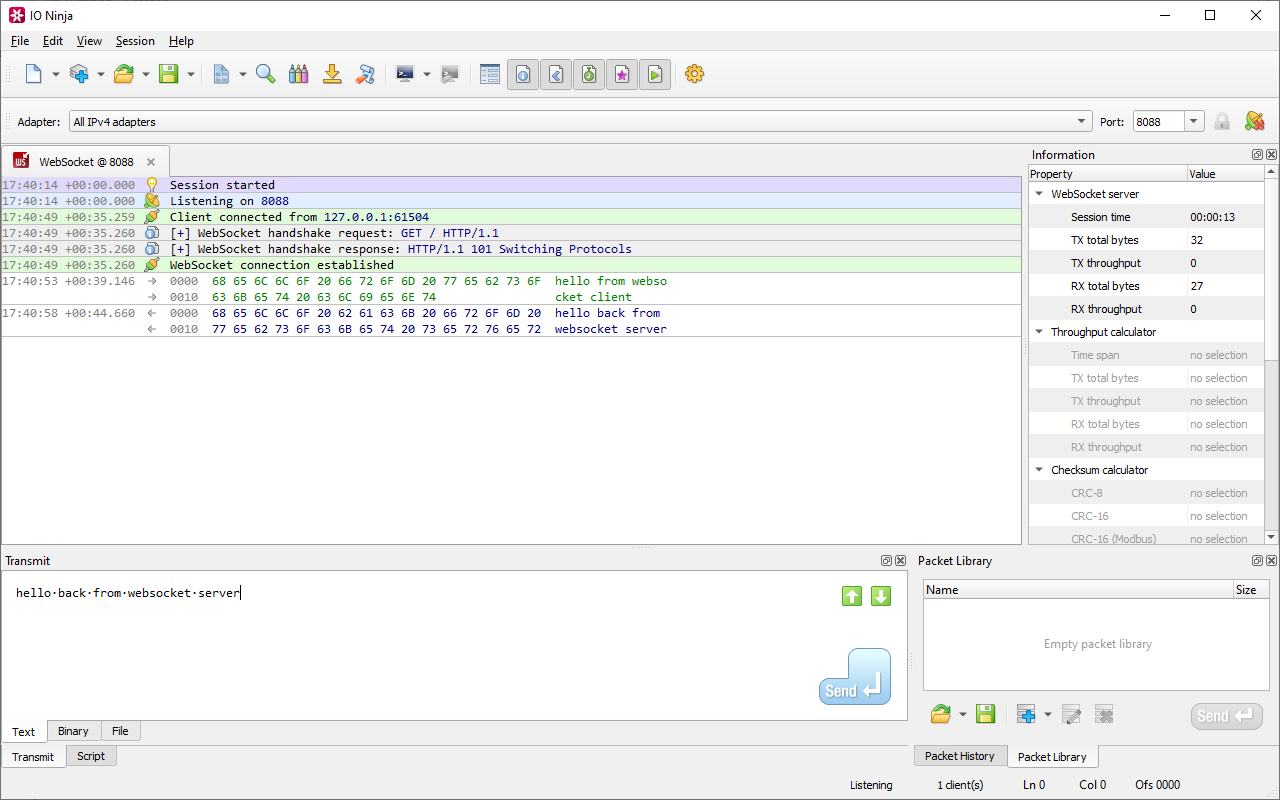Close the Transmit panel
This screenshot has height=800, width=1280.
coord(900,561)
